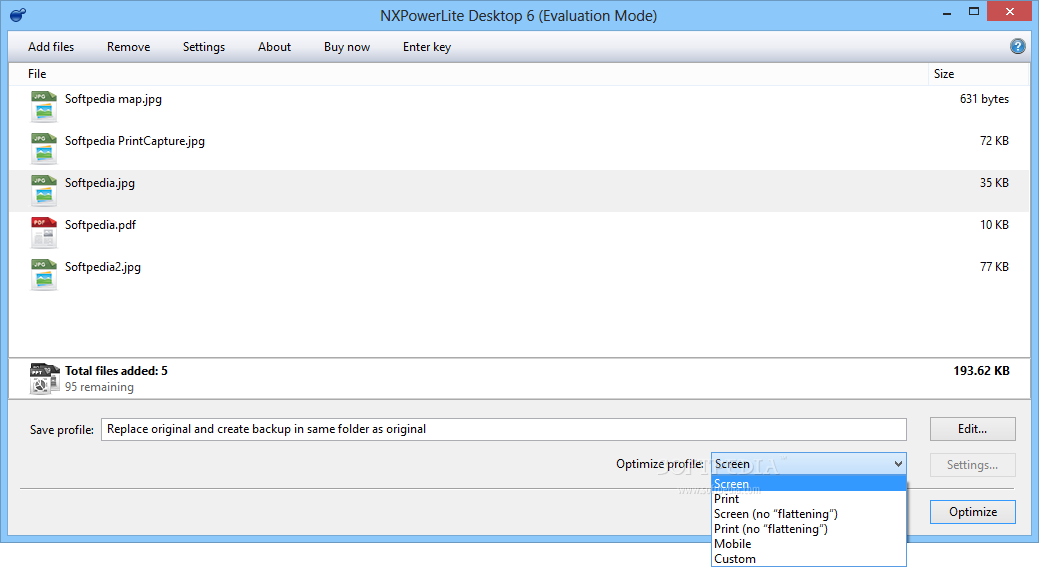Click the greyed Settings... button beside Optimize profile
Screen dimensions: 1039x567
tap(972, 465)
